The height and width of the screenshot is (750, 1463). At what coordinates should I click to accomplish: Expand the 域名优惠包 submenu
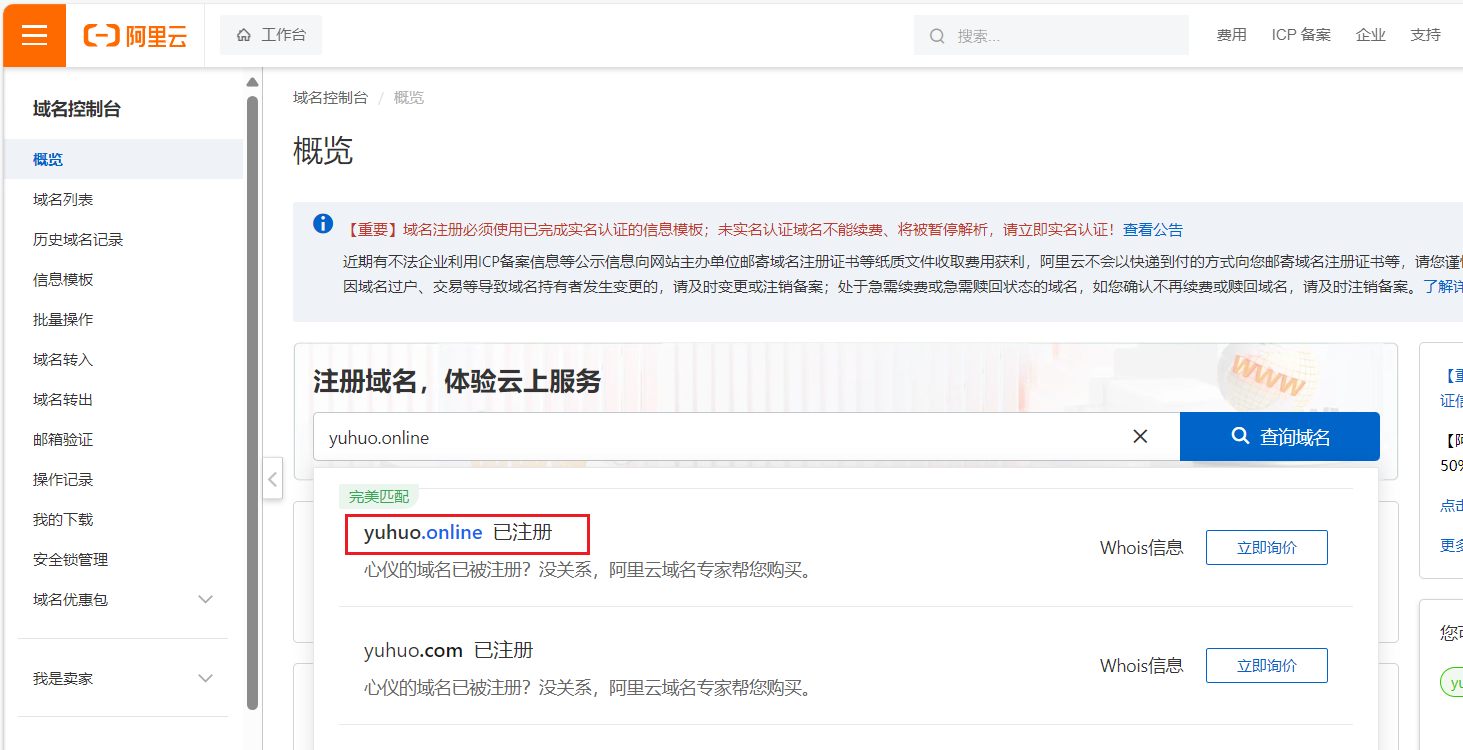pyautogui.click(x=206, y=600)
